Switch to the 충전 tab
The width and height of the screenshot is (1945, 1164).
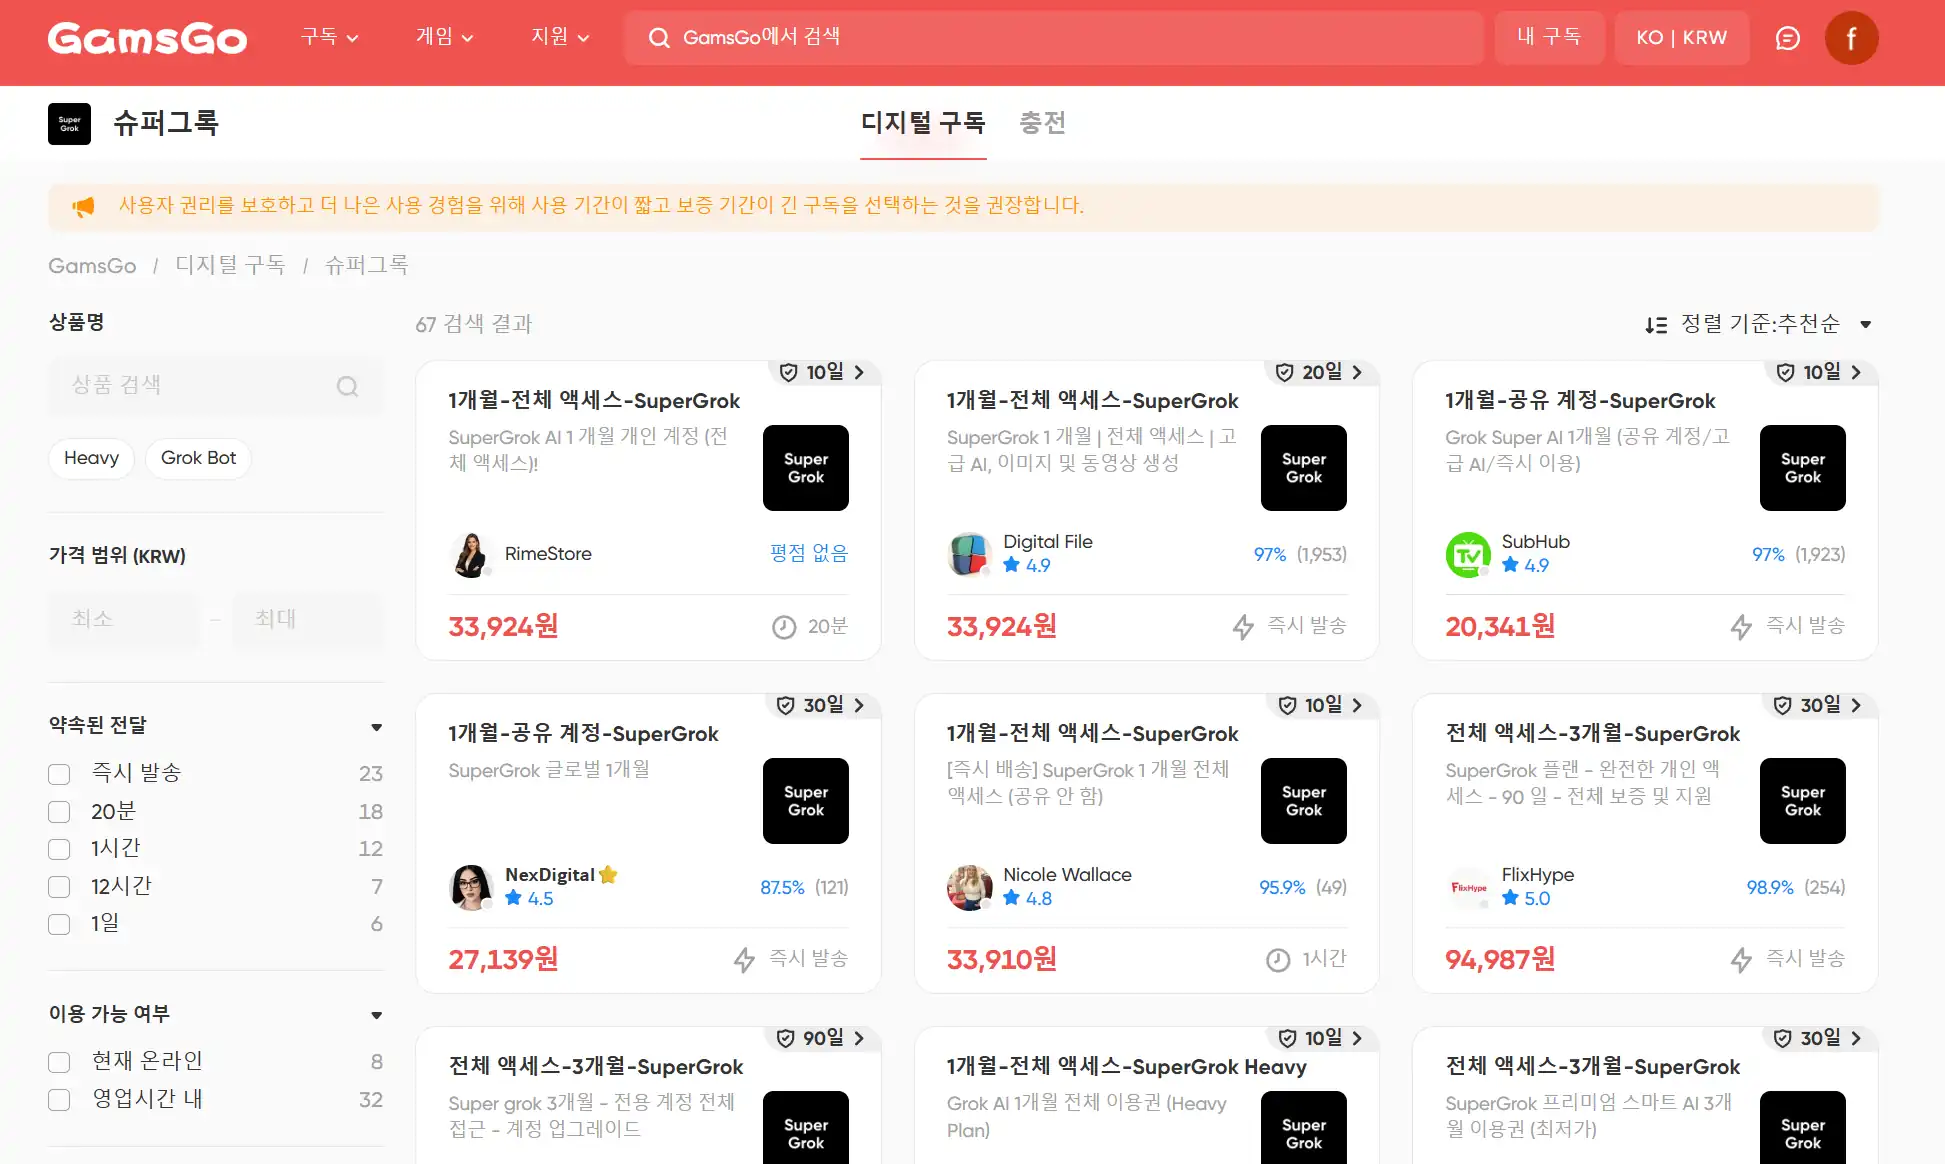pyautogui.click(x=1042, y=123)
